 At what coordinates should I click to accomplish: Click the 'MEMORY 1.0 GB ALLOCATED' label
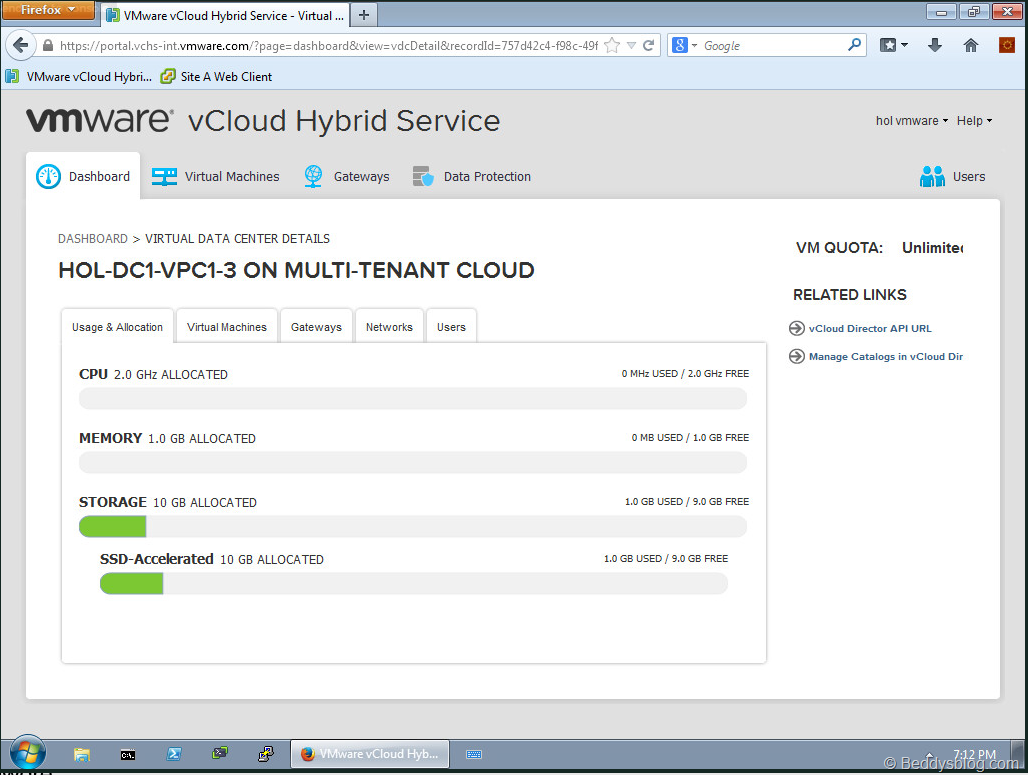pos(167,438)
